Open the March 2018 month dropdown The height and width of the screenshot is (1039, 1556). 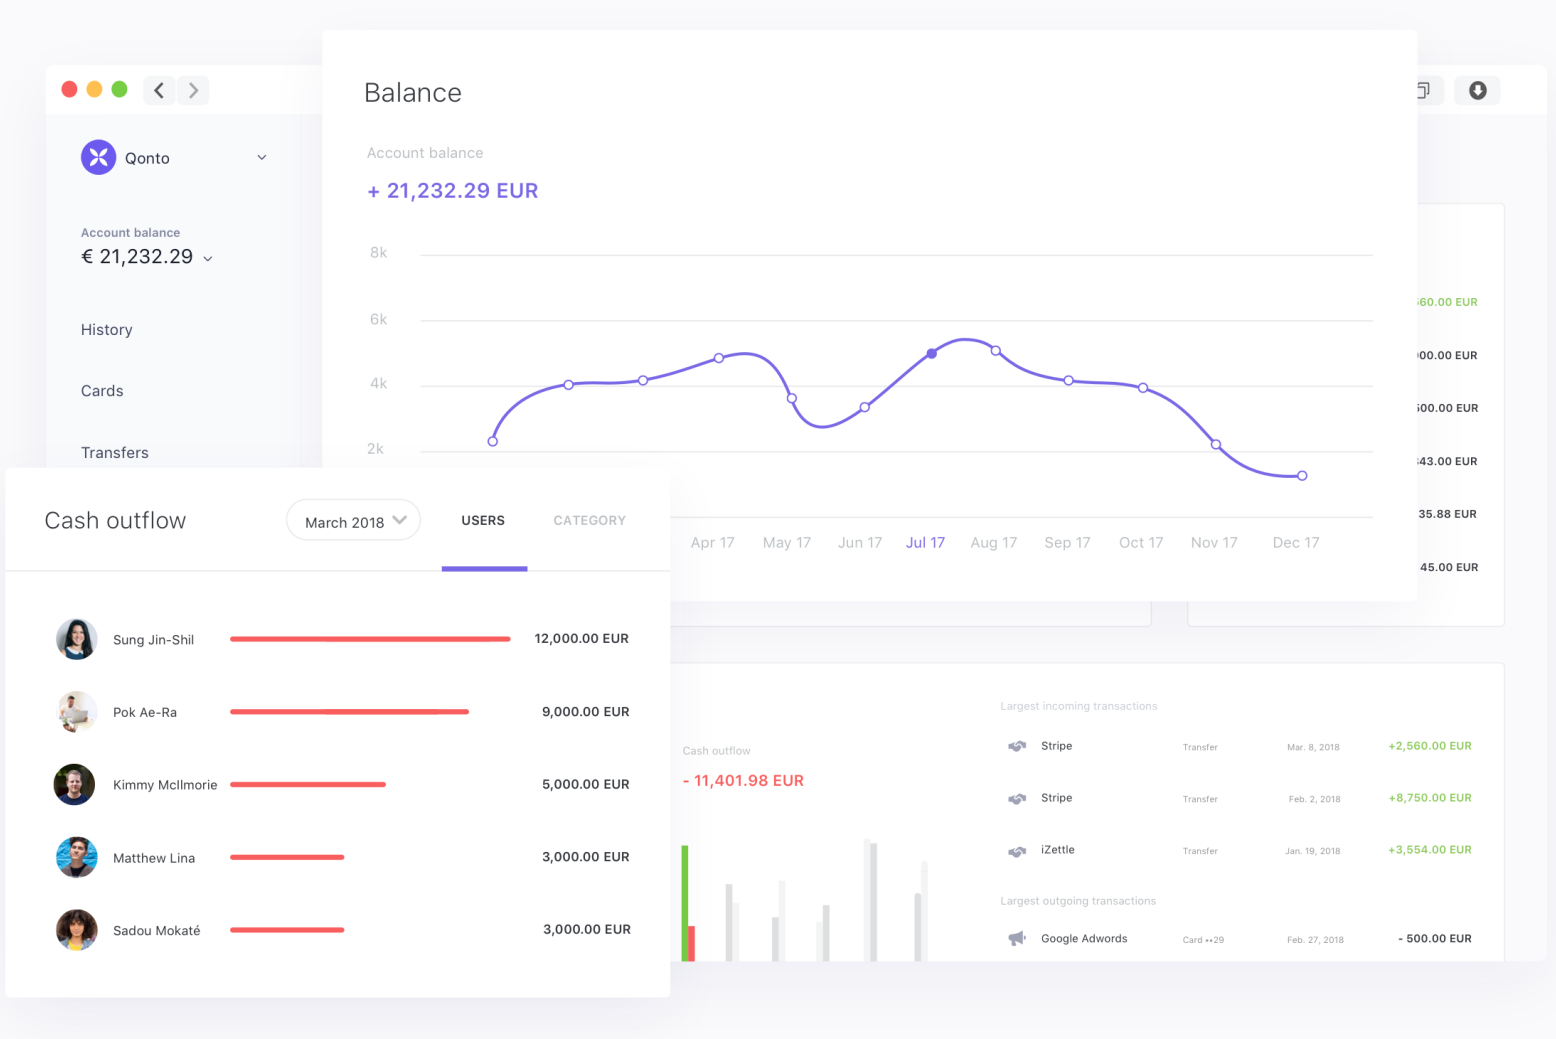(x=354, y=521)
